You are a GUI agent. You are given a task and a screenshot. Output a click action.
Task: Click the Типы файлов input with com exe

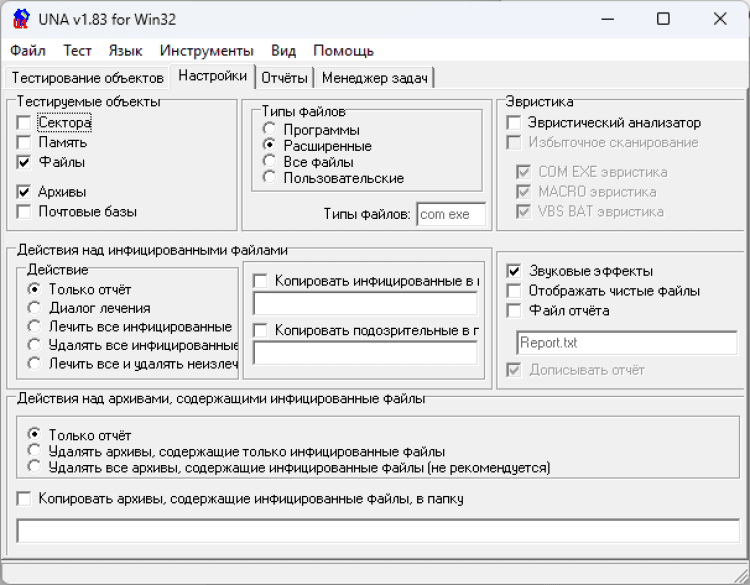pos(451,214)
